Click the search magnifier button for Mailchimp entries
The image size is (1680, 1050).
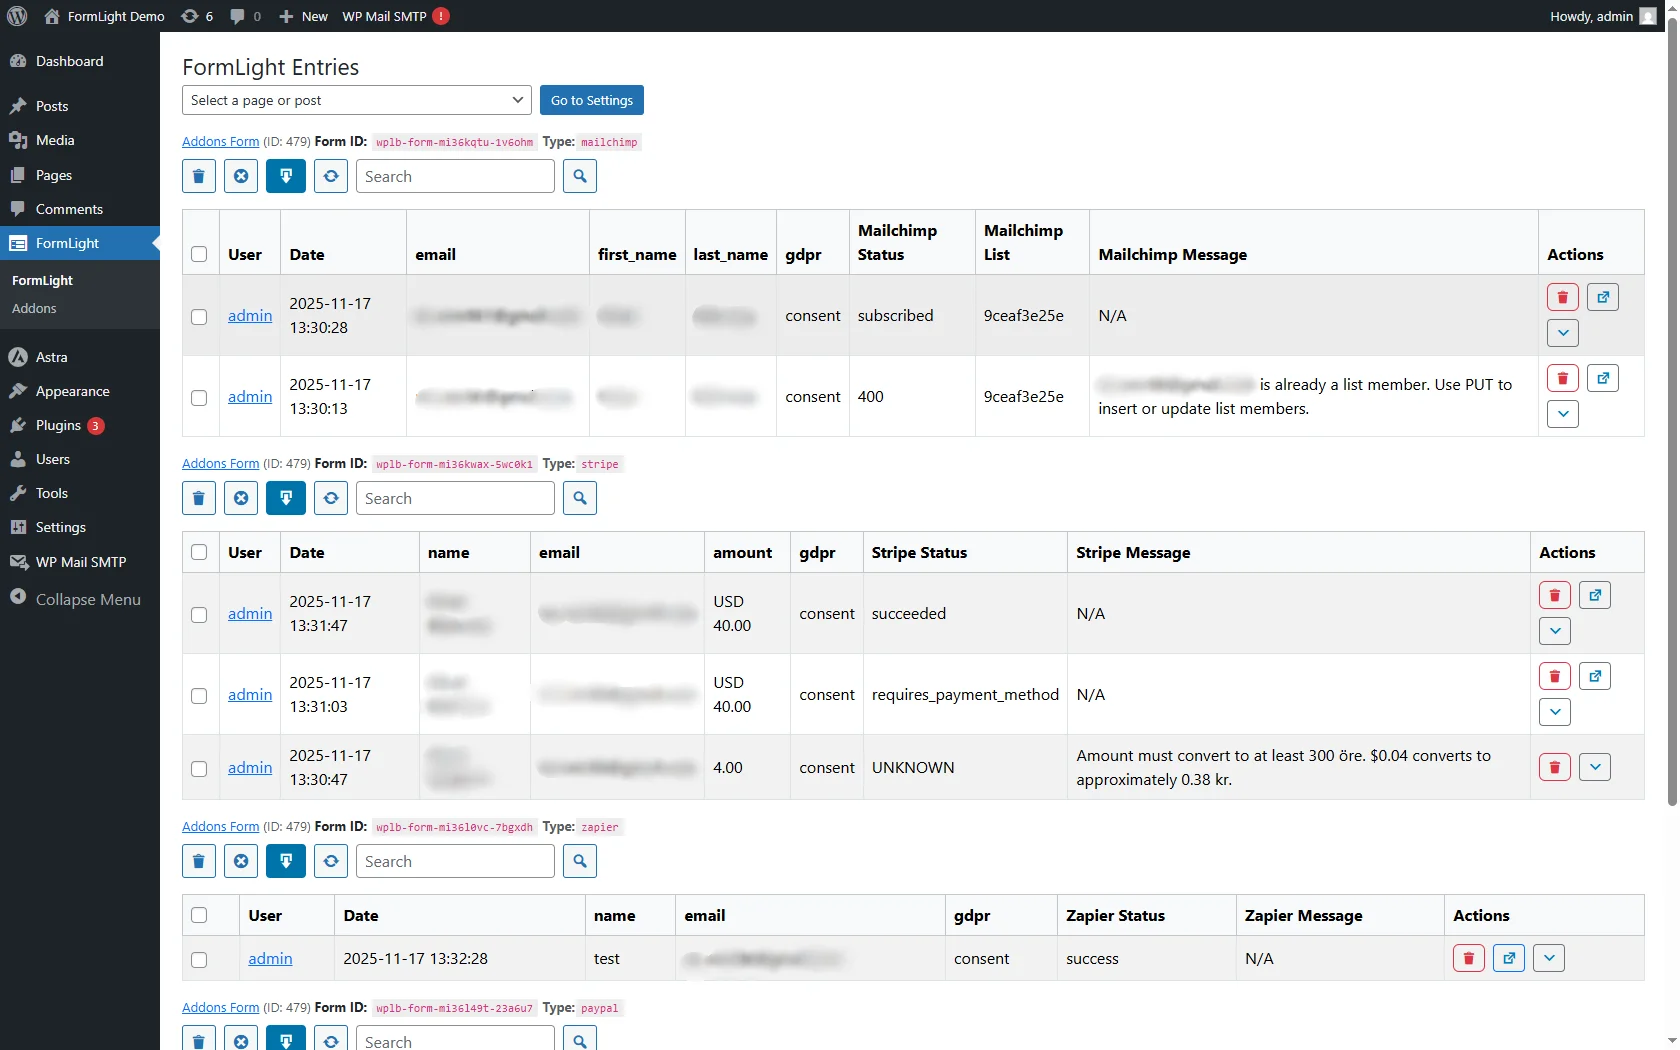580,176
